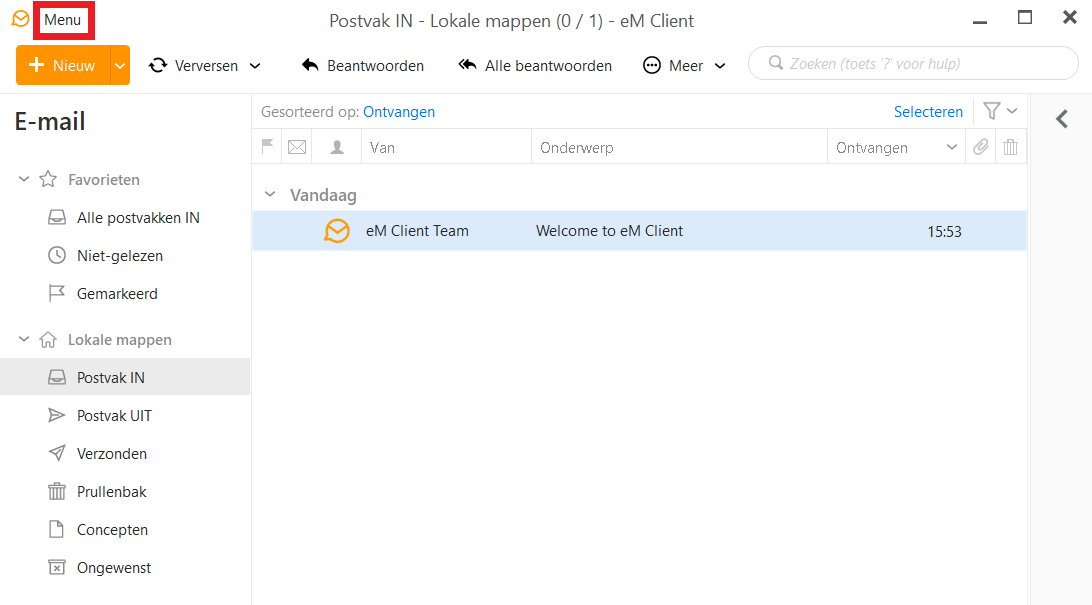
Task: Sort by the attachment paperclip column
Action: (981, 147)
